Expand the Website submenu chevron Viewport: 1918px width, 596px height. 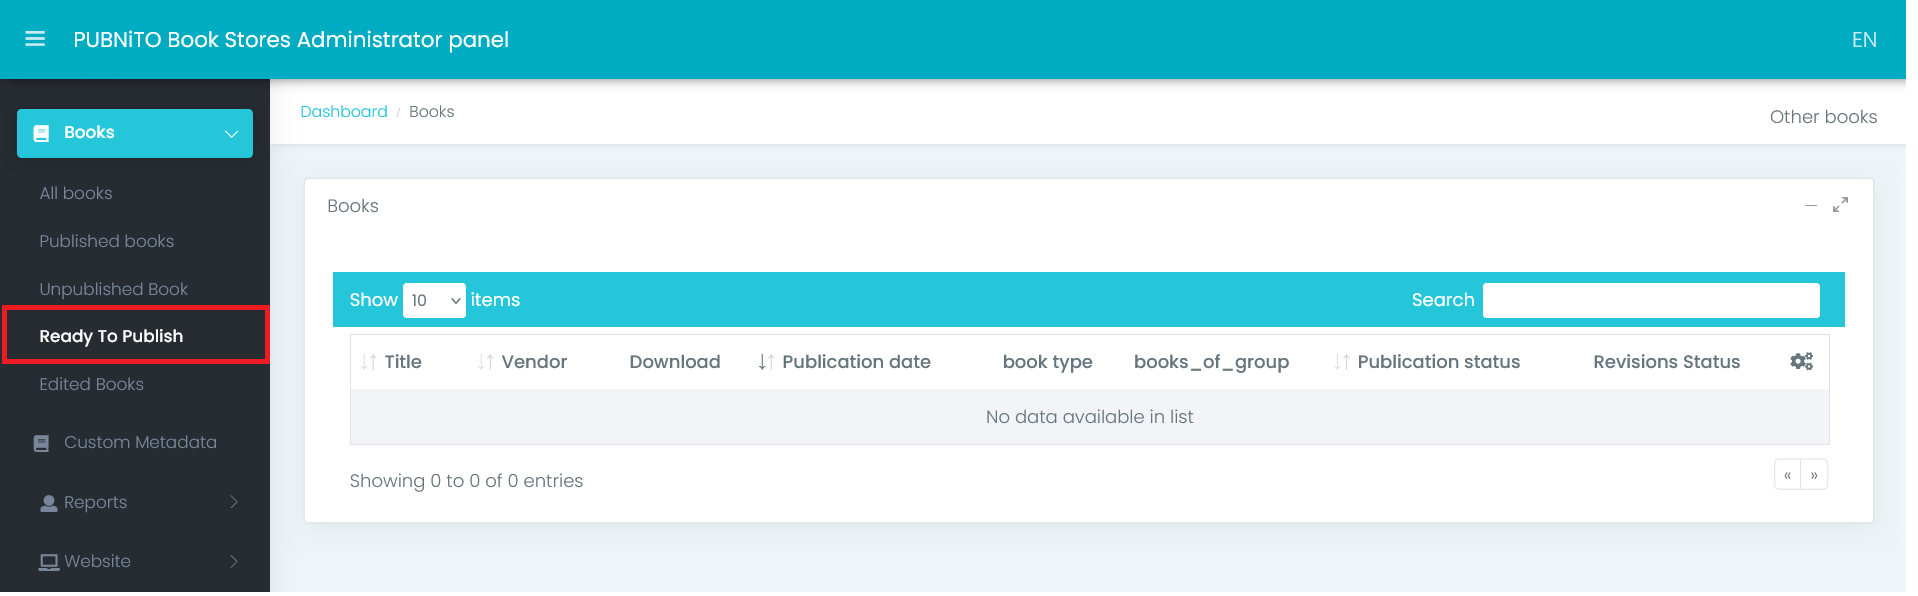click(x=234, y=561)
